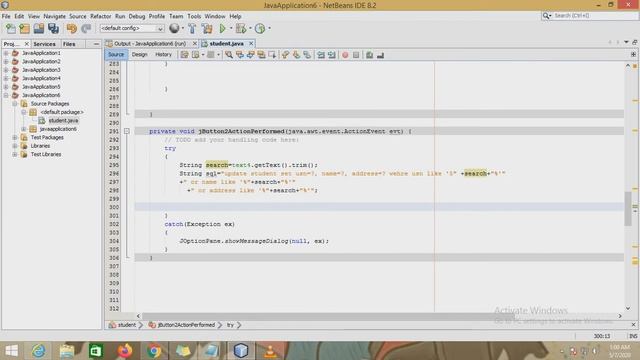Open Firefox from the taskbar
Image resolution: width=640 pixels, height=360 pixels.
coord(125,351)
